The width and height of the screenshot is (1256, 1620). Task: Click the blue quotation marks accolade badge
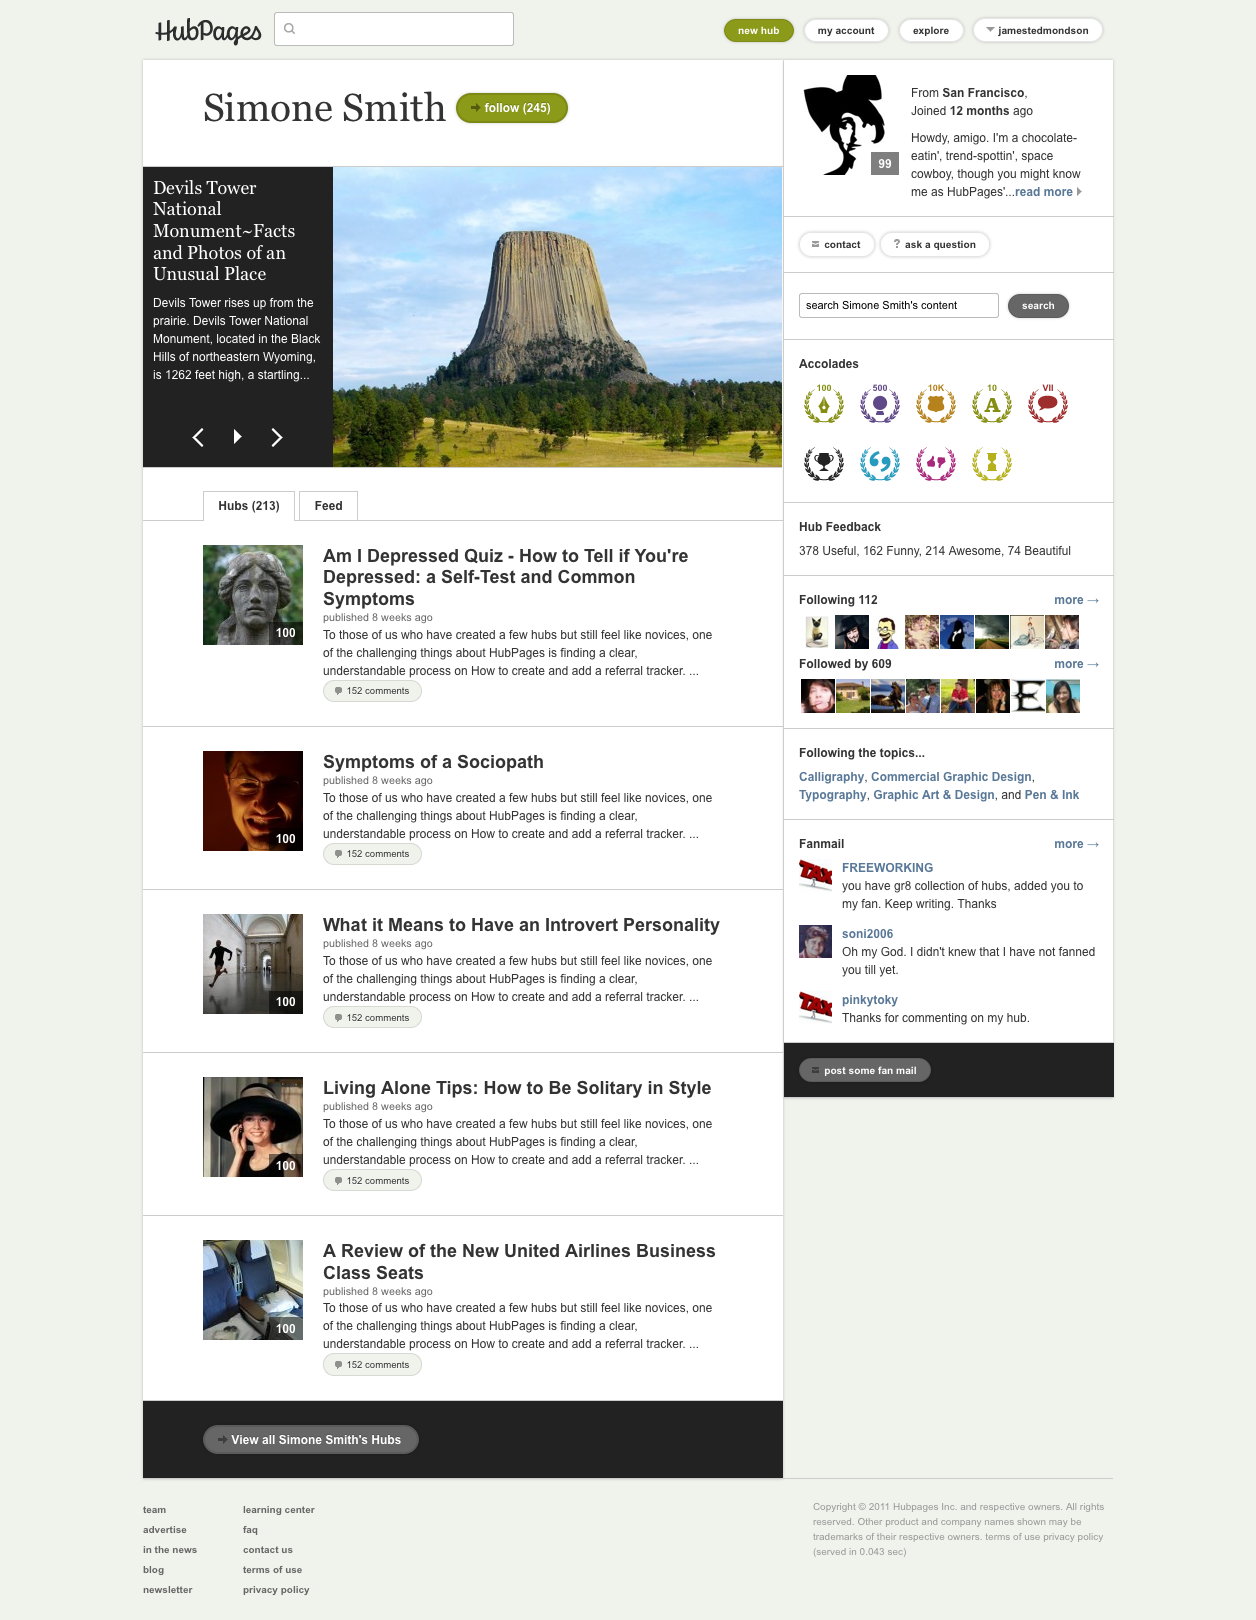tap(880, 463)
